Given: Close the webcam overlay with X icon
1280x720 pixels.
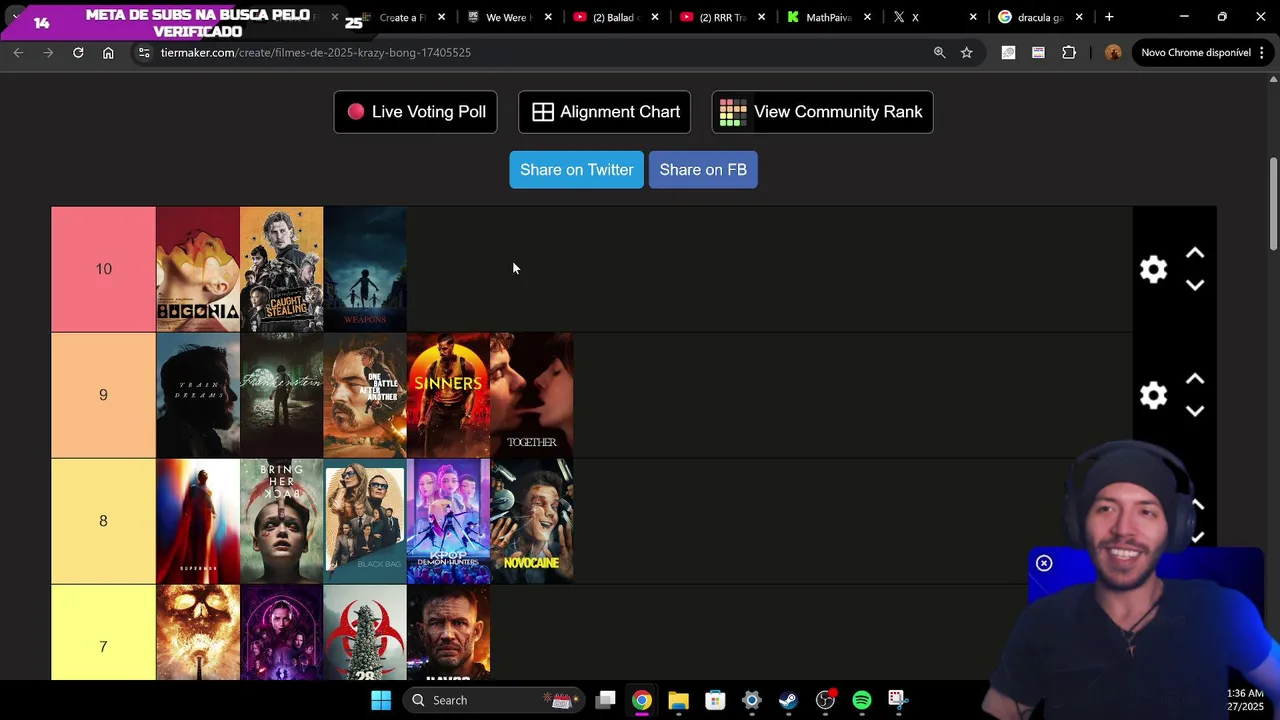Looking at the screenshot, I should point(1044,563).
